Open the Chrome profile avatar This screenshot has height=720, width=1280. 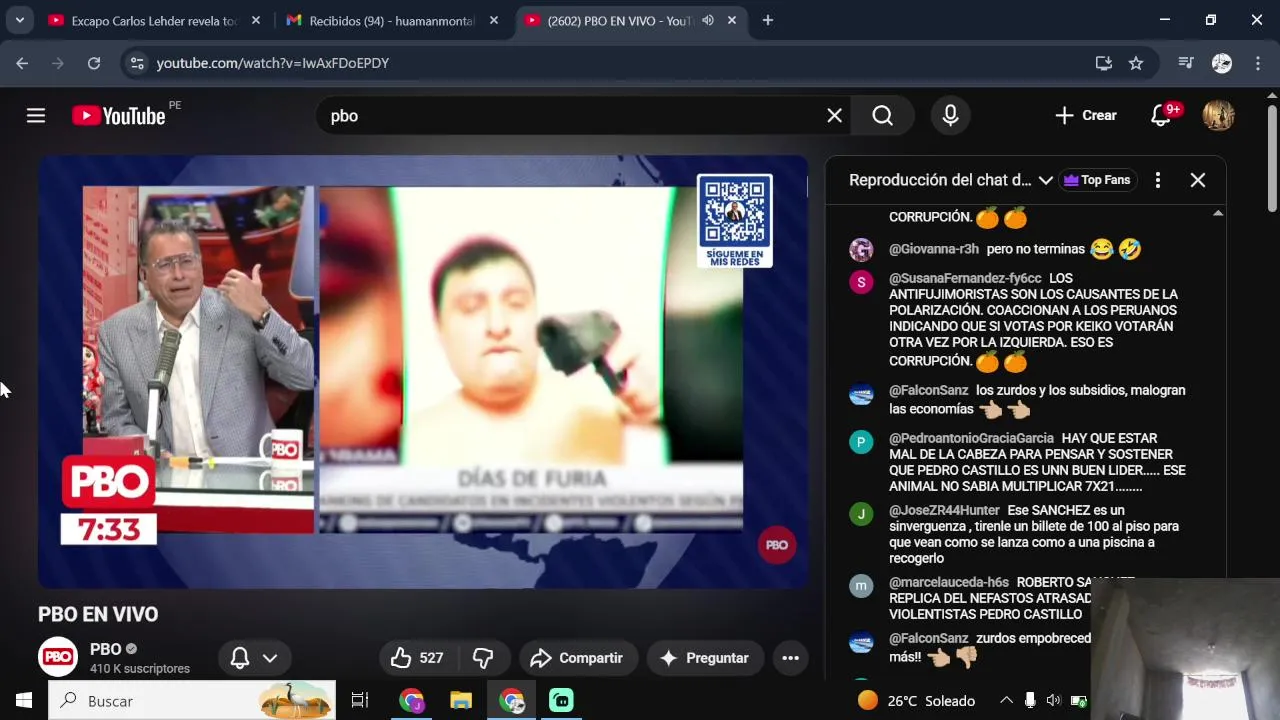(1222, 63)
